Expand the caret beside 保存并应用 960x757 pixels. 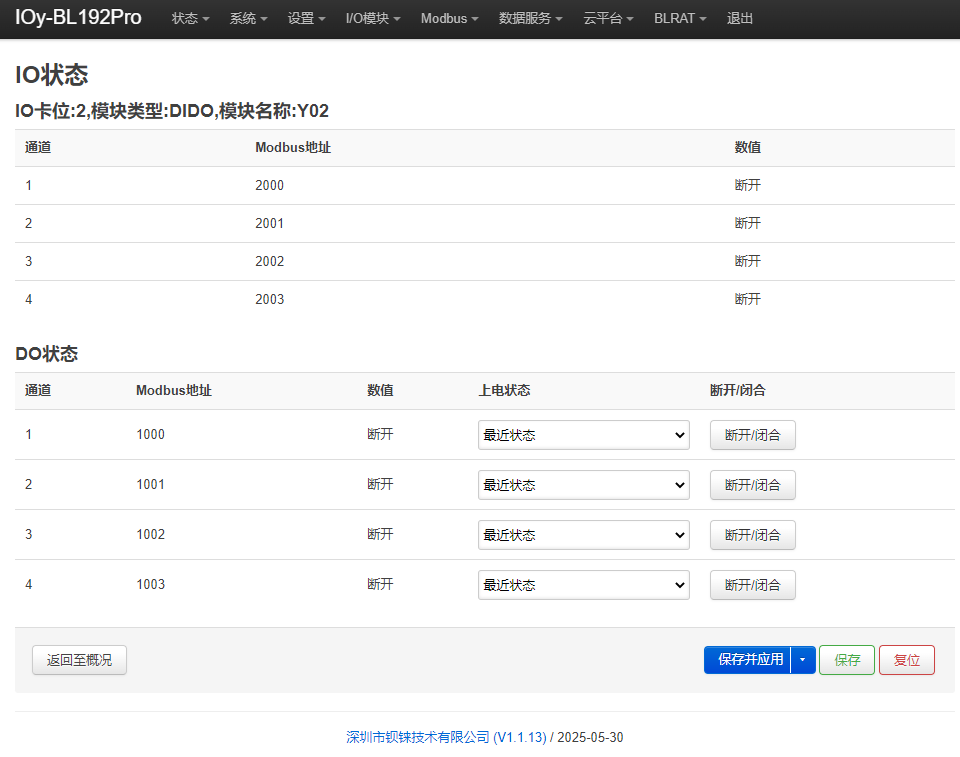803,660
